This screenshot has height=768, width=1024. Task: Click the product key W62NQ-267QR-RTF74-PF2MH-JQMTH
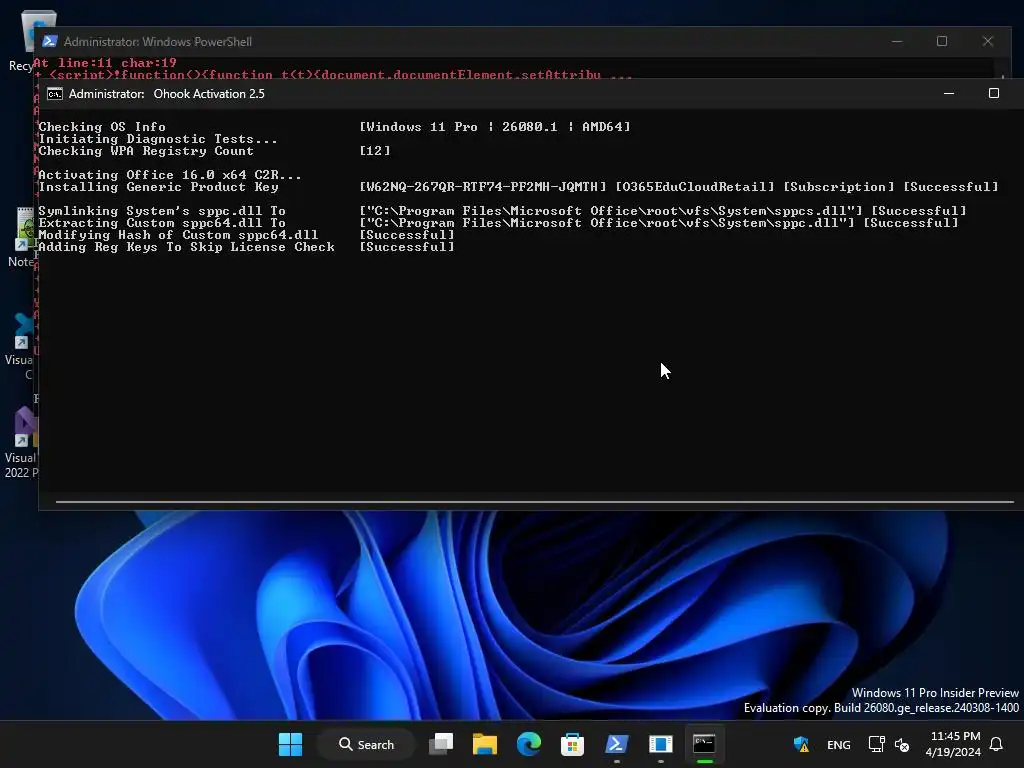click(483, 187)
